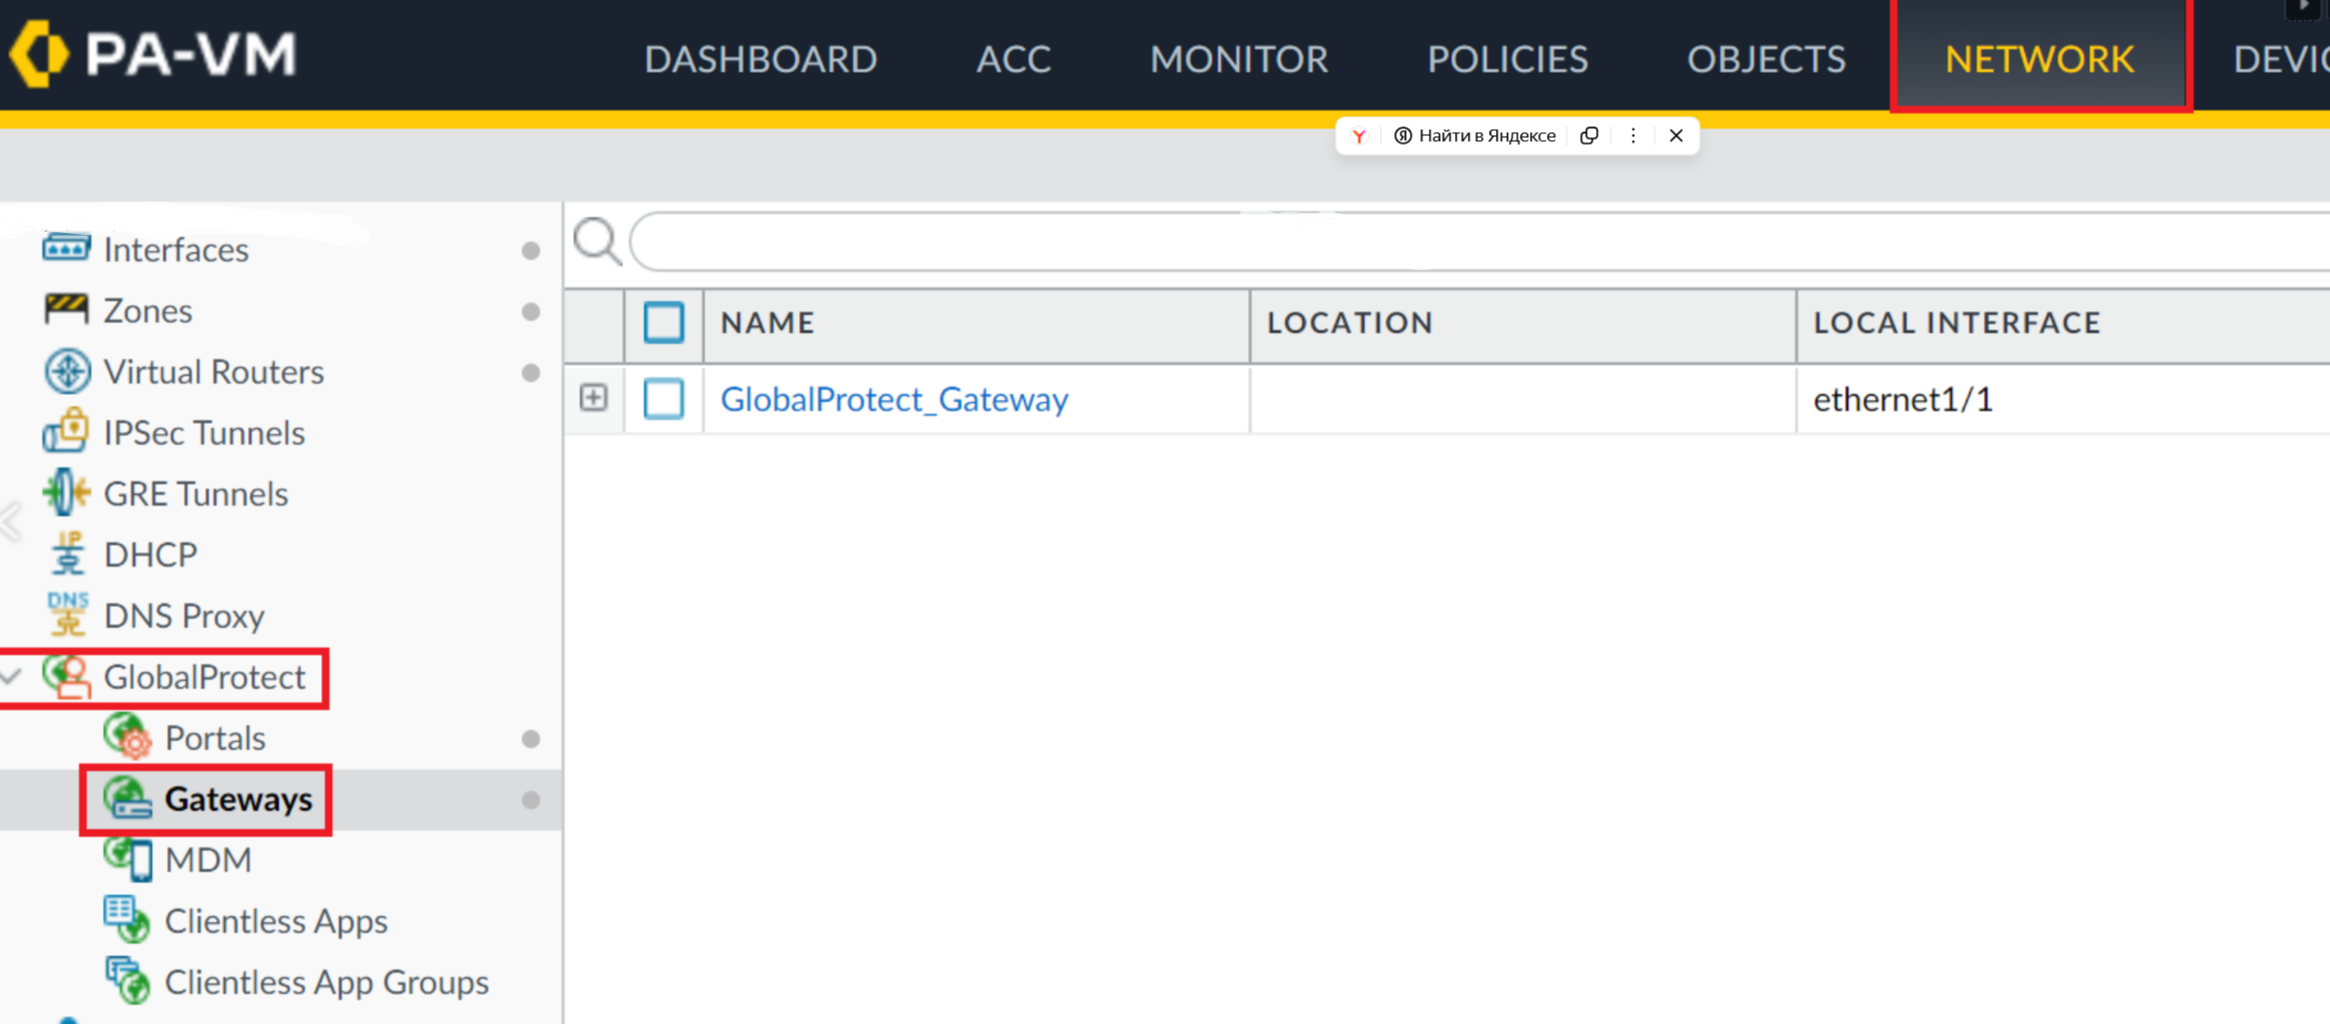The width and height of the screenshot is (2330, 1024).
Task: Select GRE Tunnels in the sidebar
Action: pyautogui.click(x=196, y=494)
